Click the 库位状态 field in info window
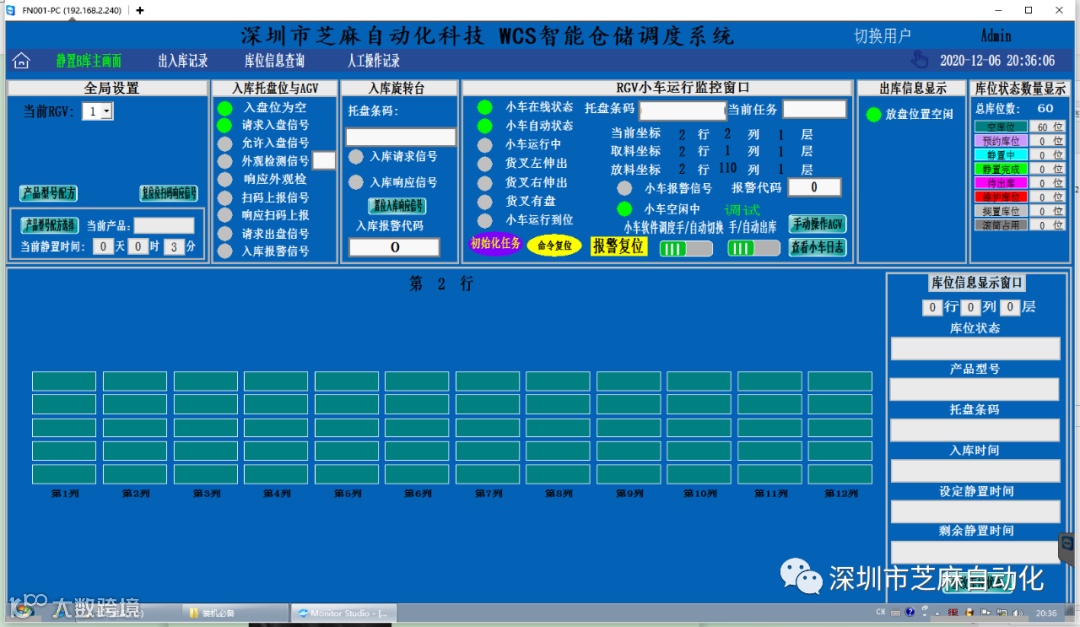1080x627 pixels. click(x=975, y=349)
